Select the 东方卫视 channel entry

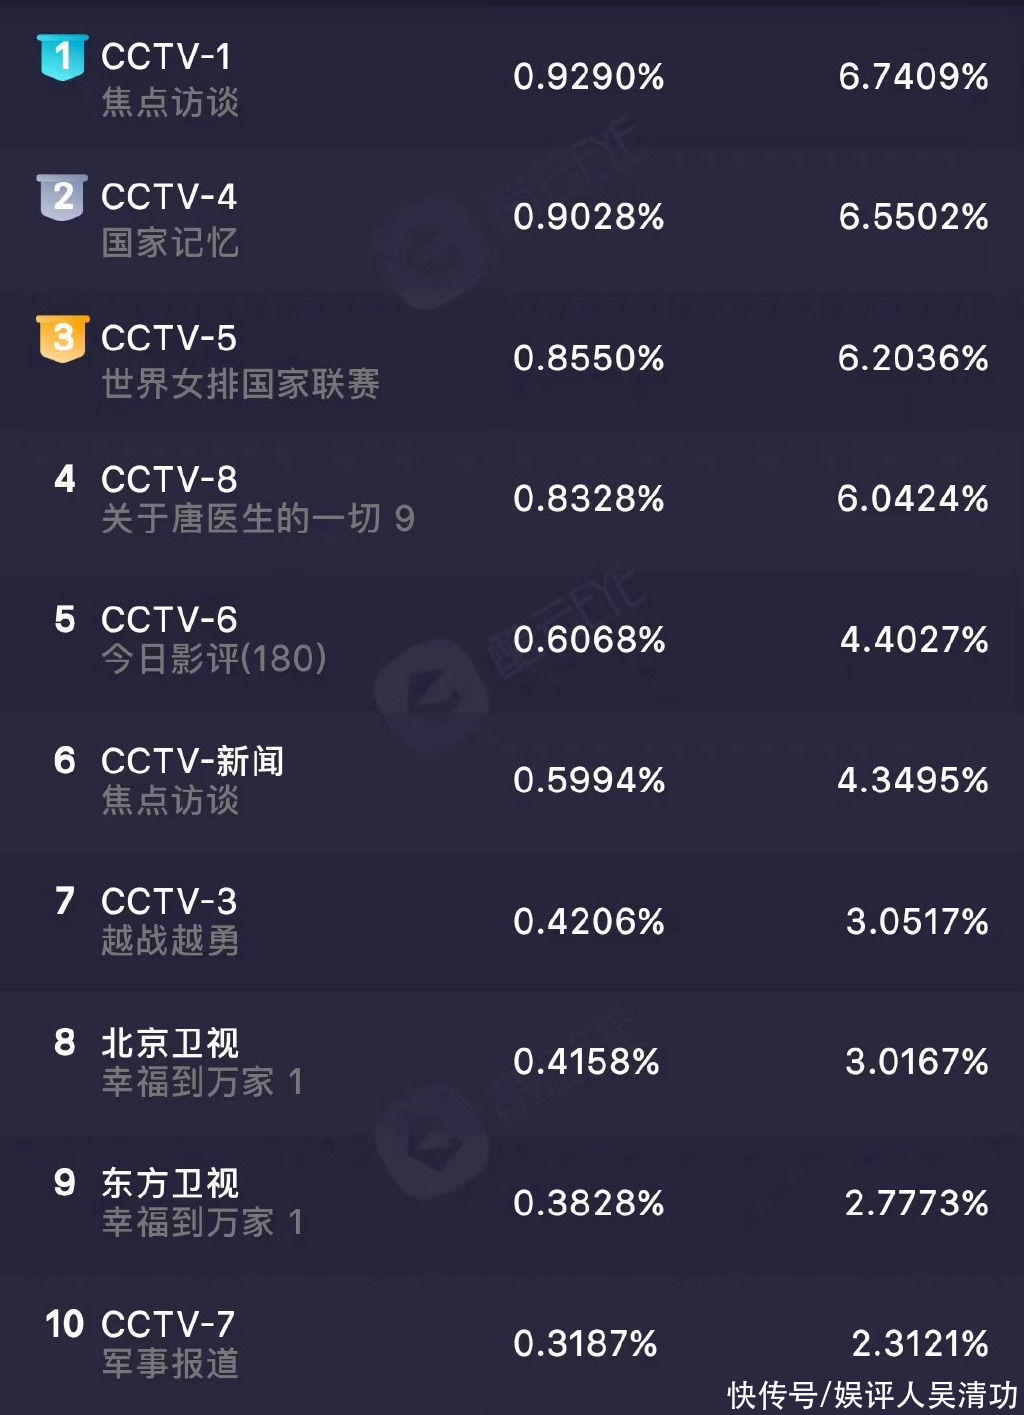(170, 1184)
